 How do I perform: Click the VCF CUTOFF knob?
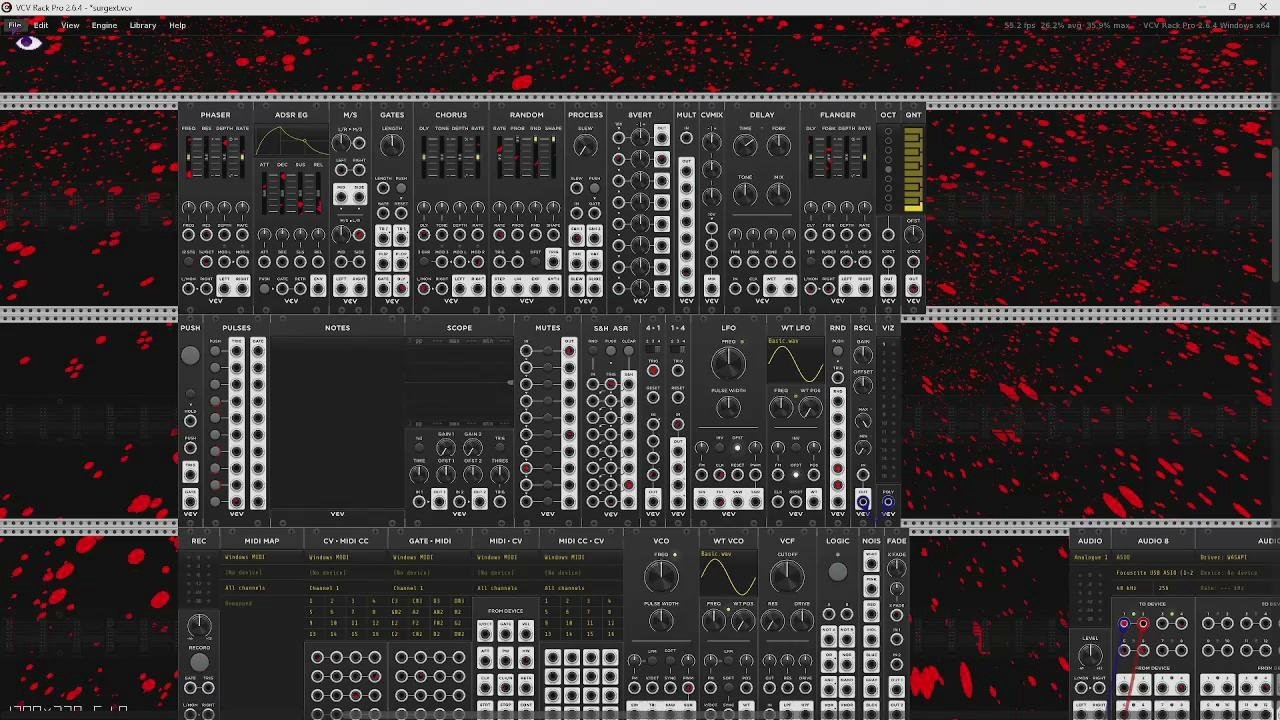787,575
